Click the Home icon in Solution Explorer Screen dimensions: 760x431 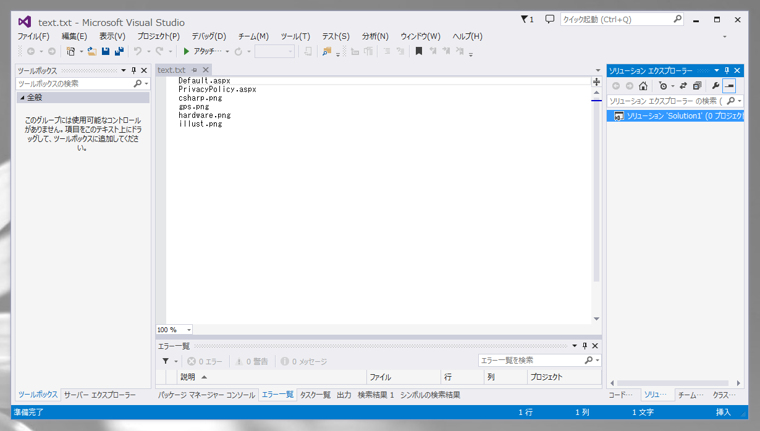tap(643, 86)
